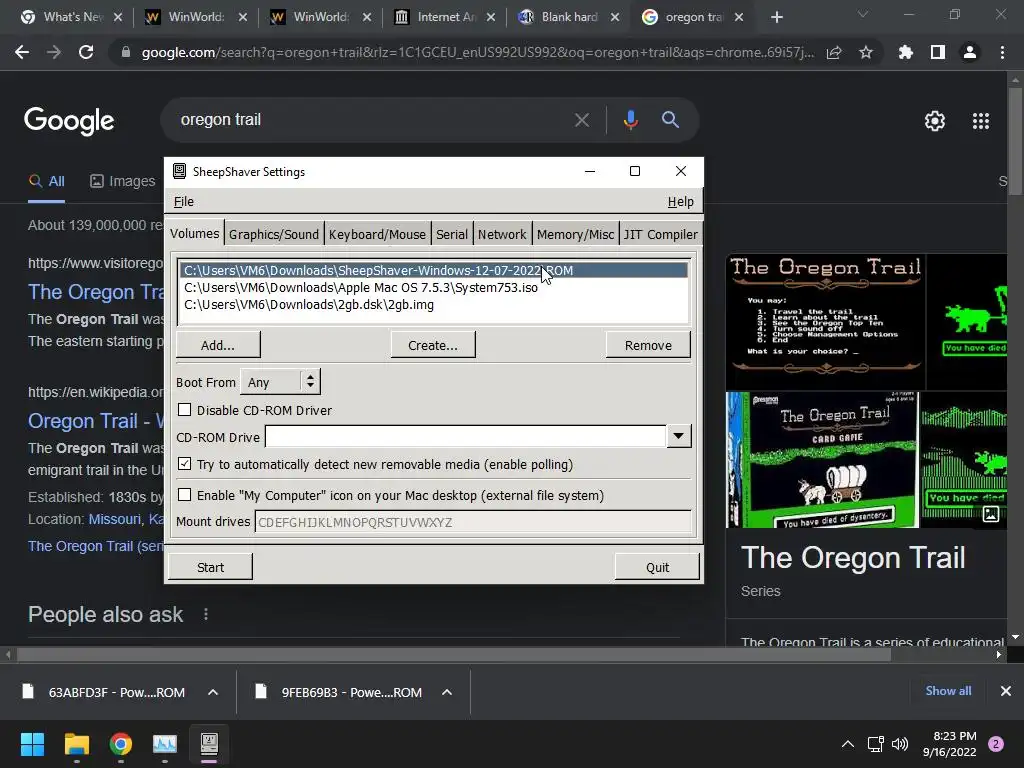Viewport: 1024px width, 768px height.
Task: Reload the current Google page
Action: pos(86,52)
